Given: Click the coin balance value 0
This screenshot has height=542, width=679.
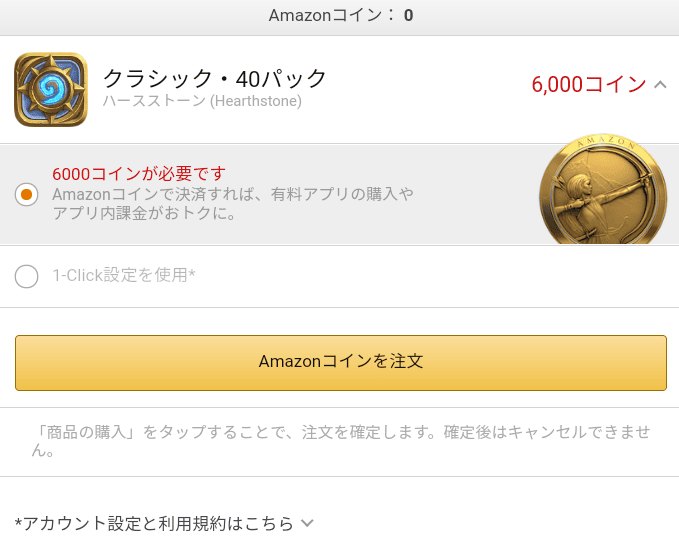Looking at the screenshot, I should [x=408, y=15].
